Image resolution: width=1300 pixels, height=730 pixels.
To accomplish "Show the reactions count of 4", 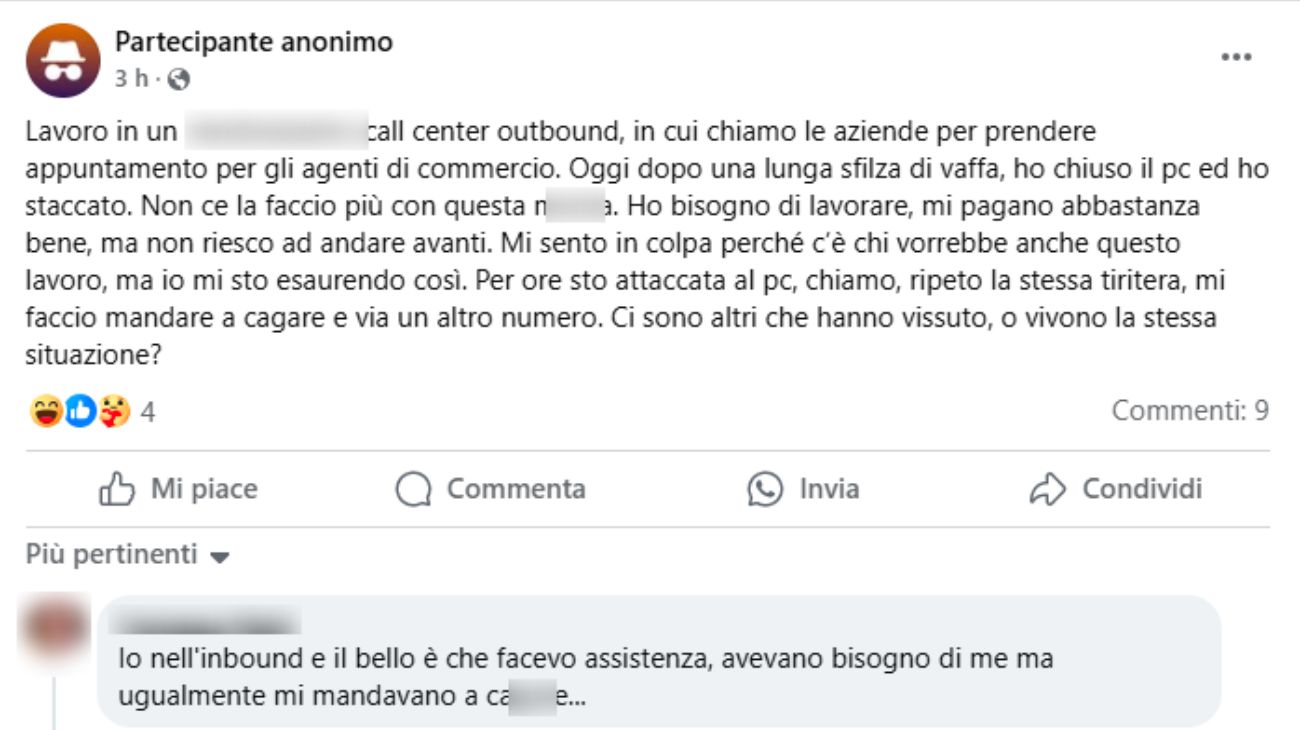I will pos(147,412).
